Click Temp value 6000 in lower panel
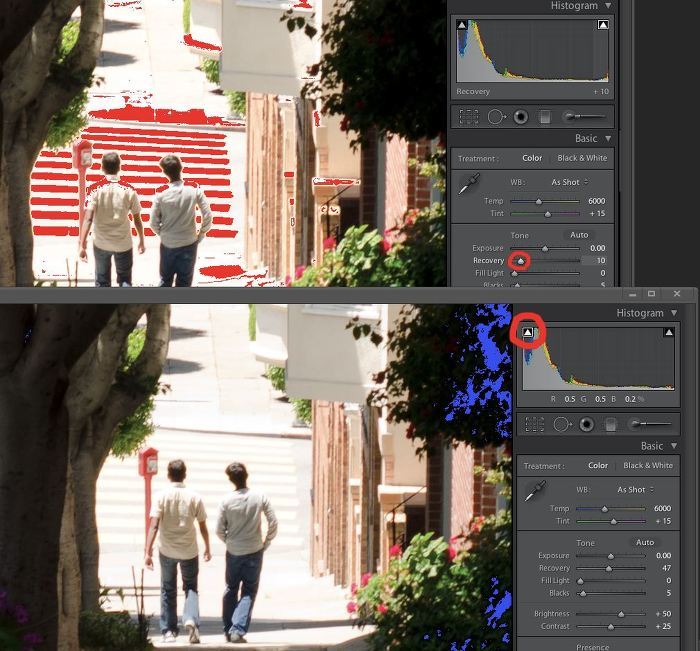 click(662, 508)
